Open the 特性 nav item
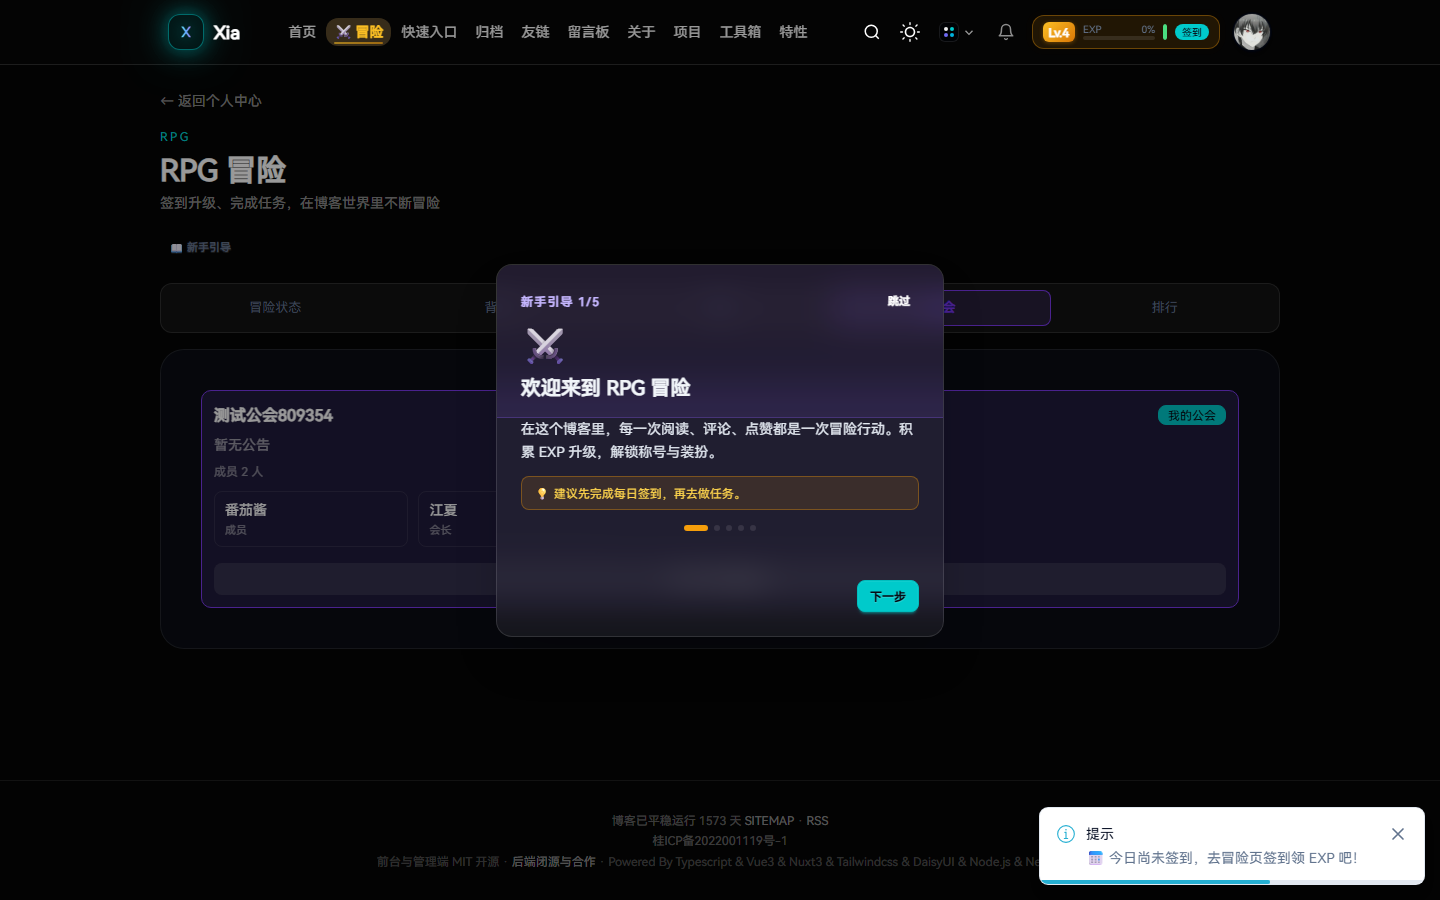The image size is (1440, 900). 793,32
